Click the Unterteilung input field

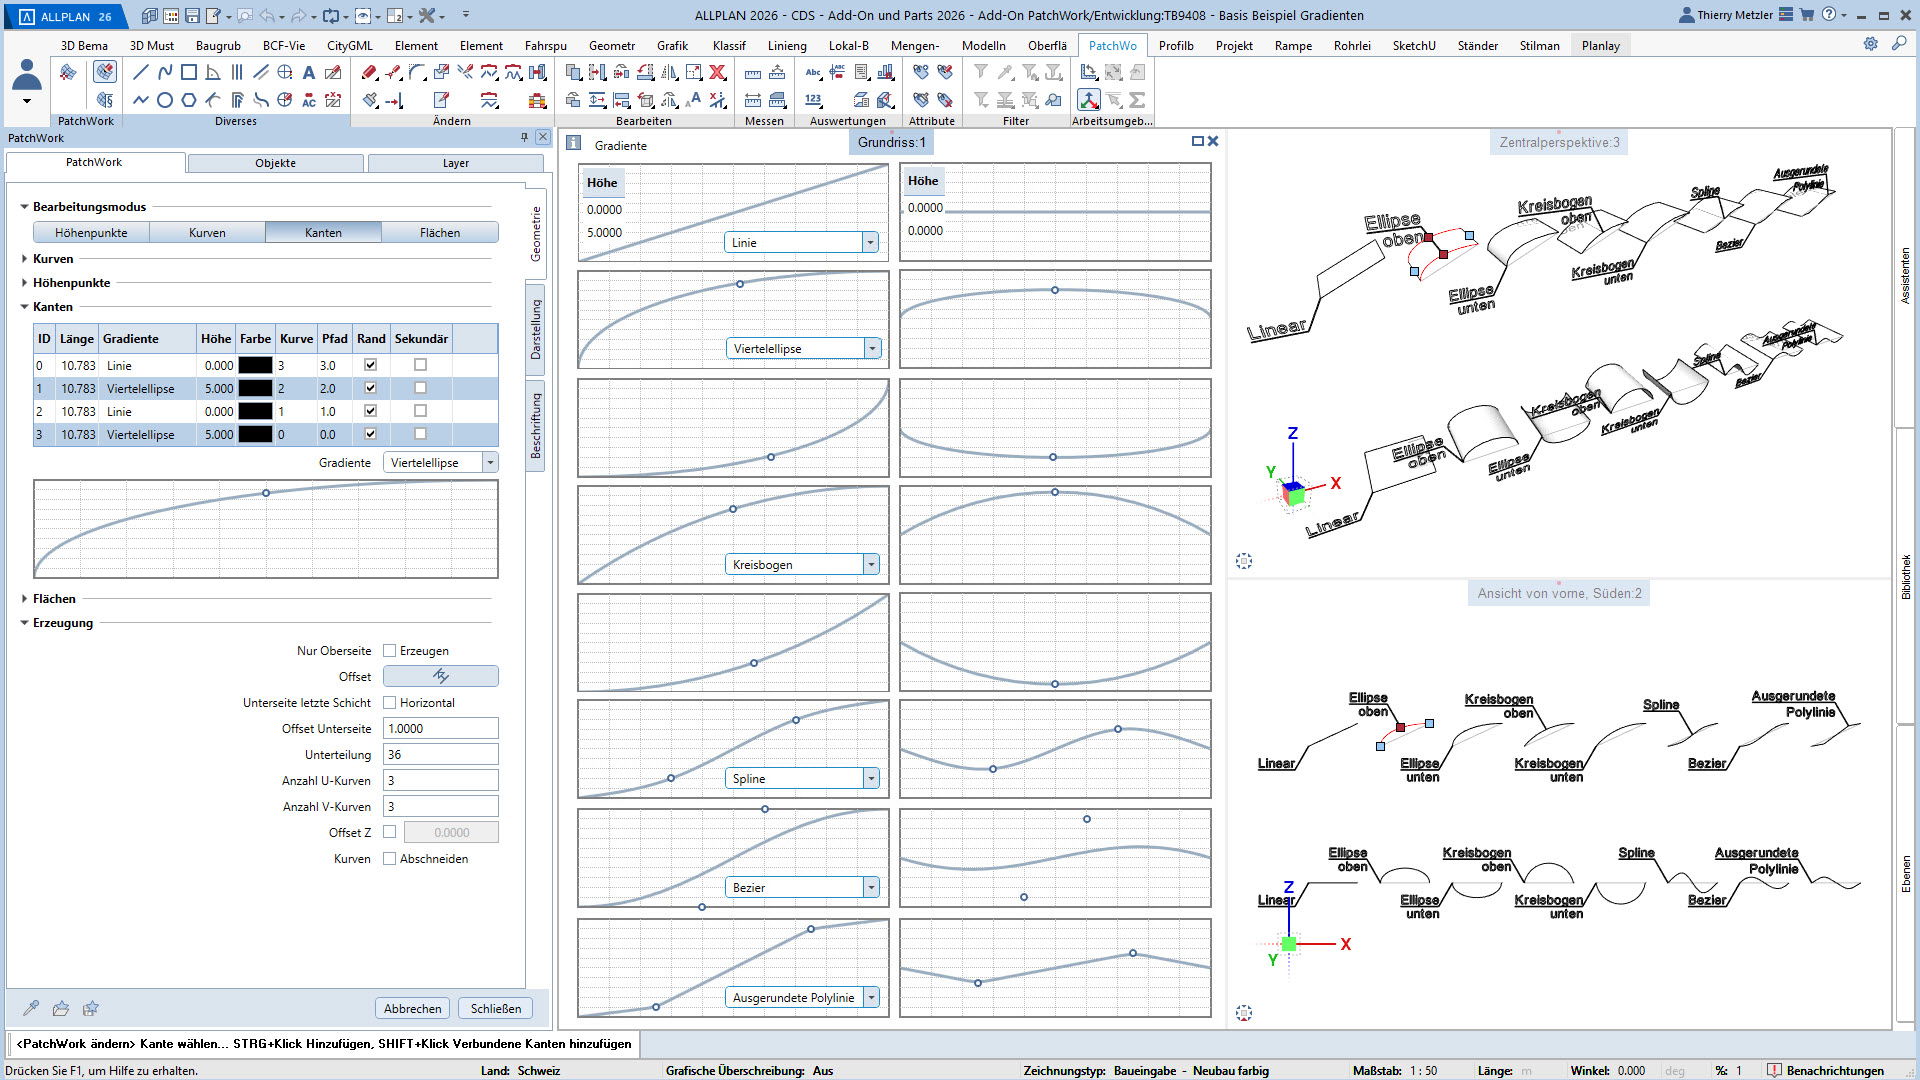440,755
